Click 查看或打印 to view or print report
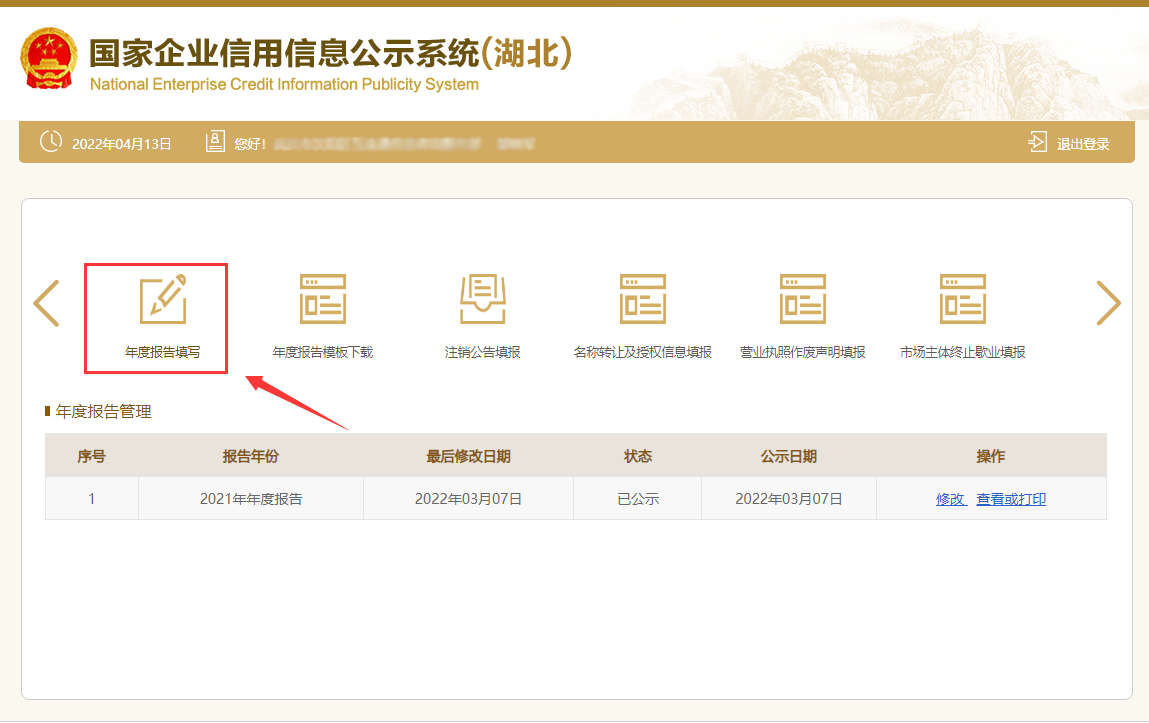This screenshot has width=1149, height=723. pyautogui.click(x=1010, y=498)
